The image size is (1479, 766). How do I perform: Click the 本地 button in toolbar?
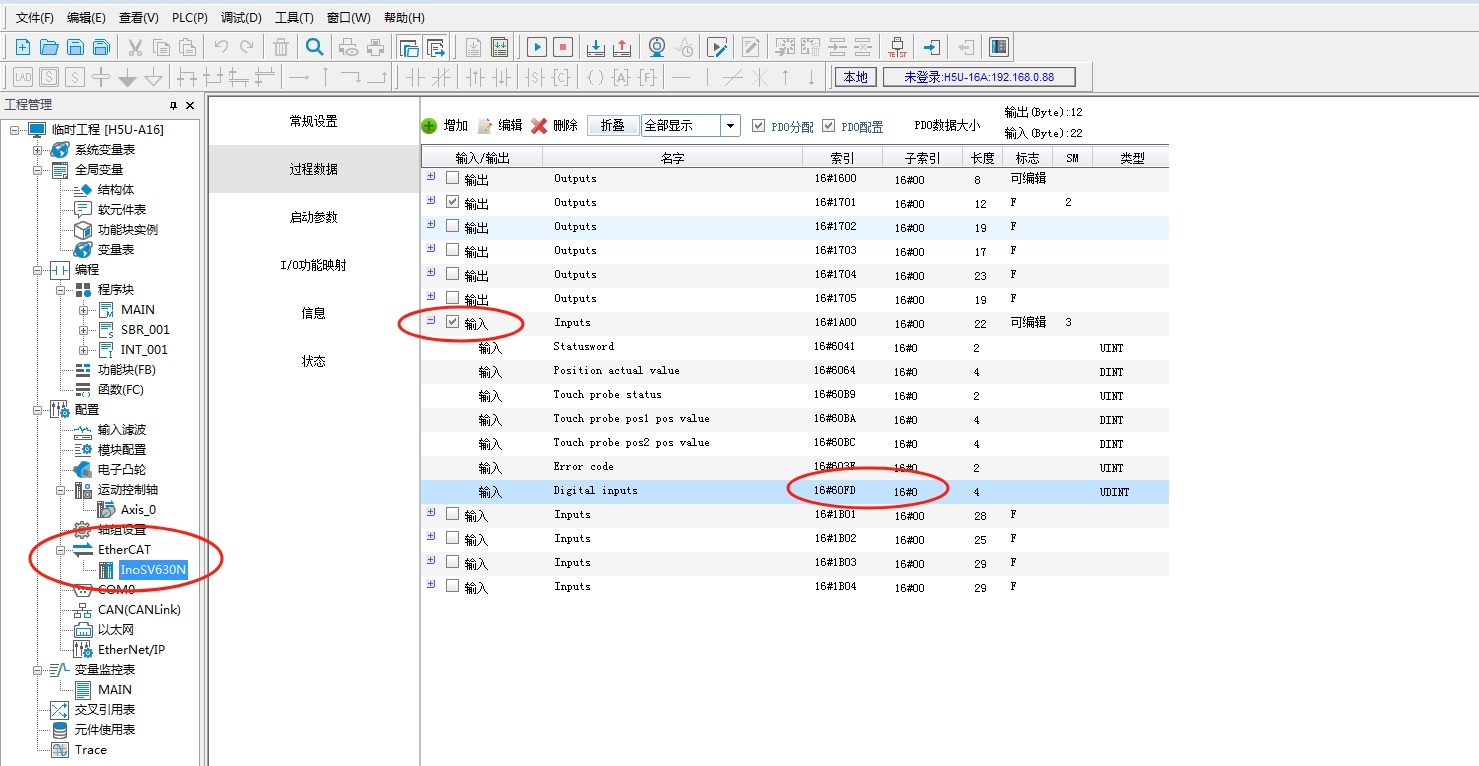click(x=855, y=77)
